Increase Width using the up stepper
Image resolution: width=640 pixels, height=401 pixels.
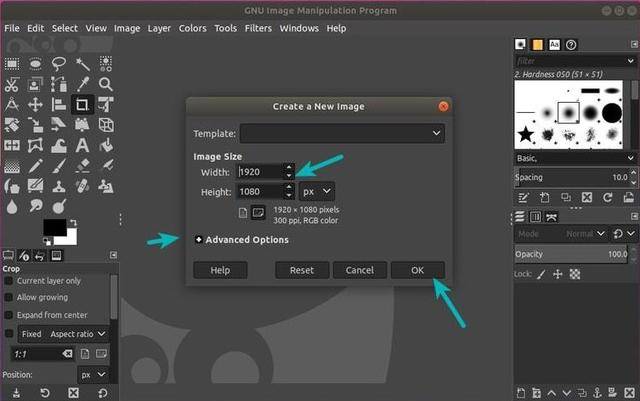289,167
